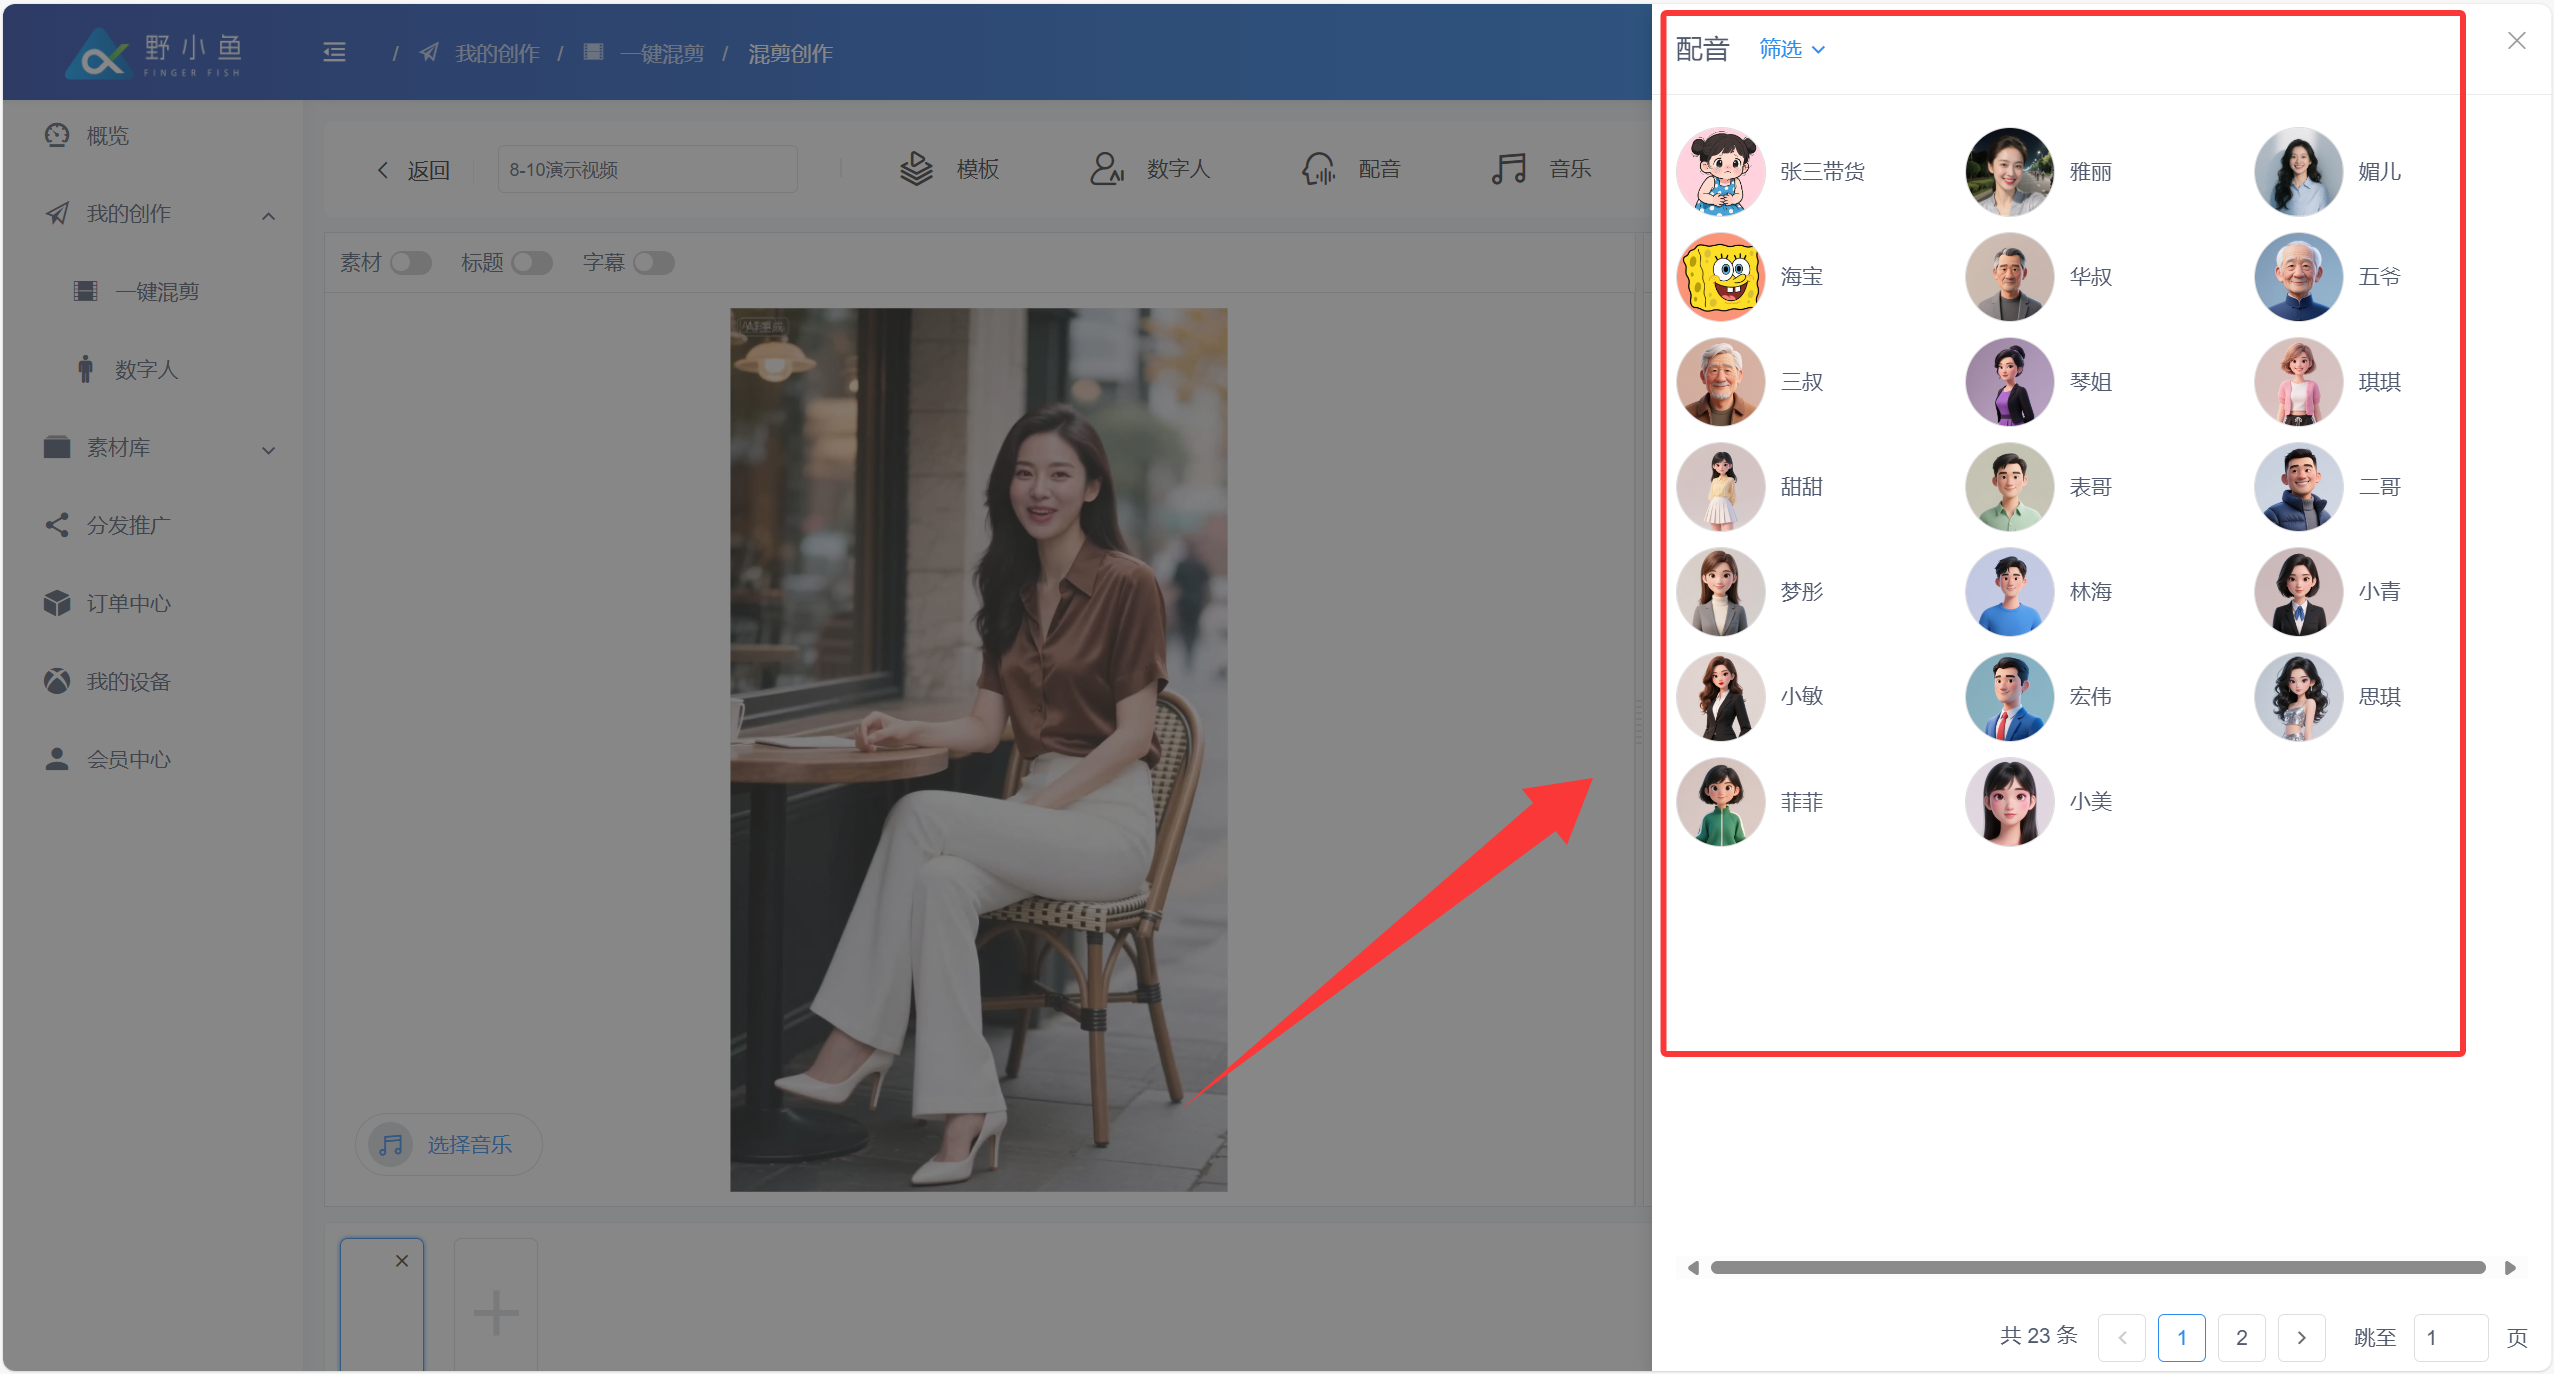Screen dimensions: 2554x1374
Task: Open the 模板 template layers icon
Action: pyautogui.click(x=915, y=169)
